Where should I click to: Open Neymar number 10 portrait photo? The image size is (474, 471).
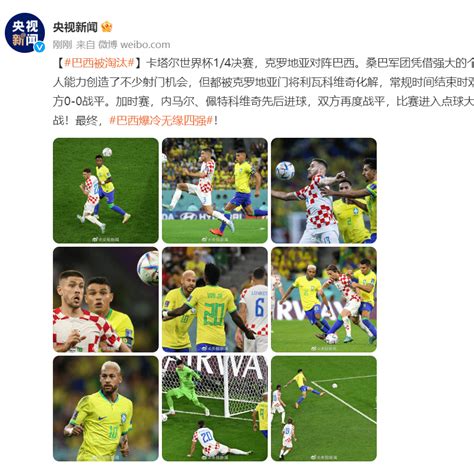coord(106,408)
